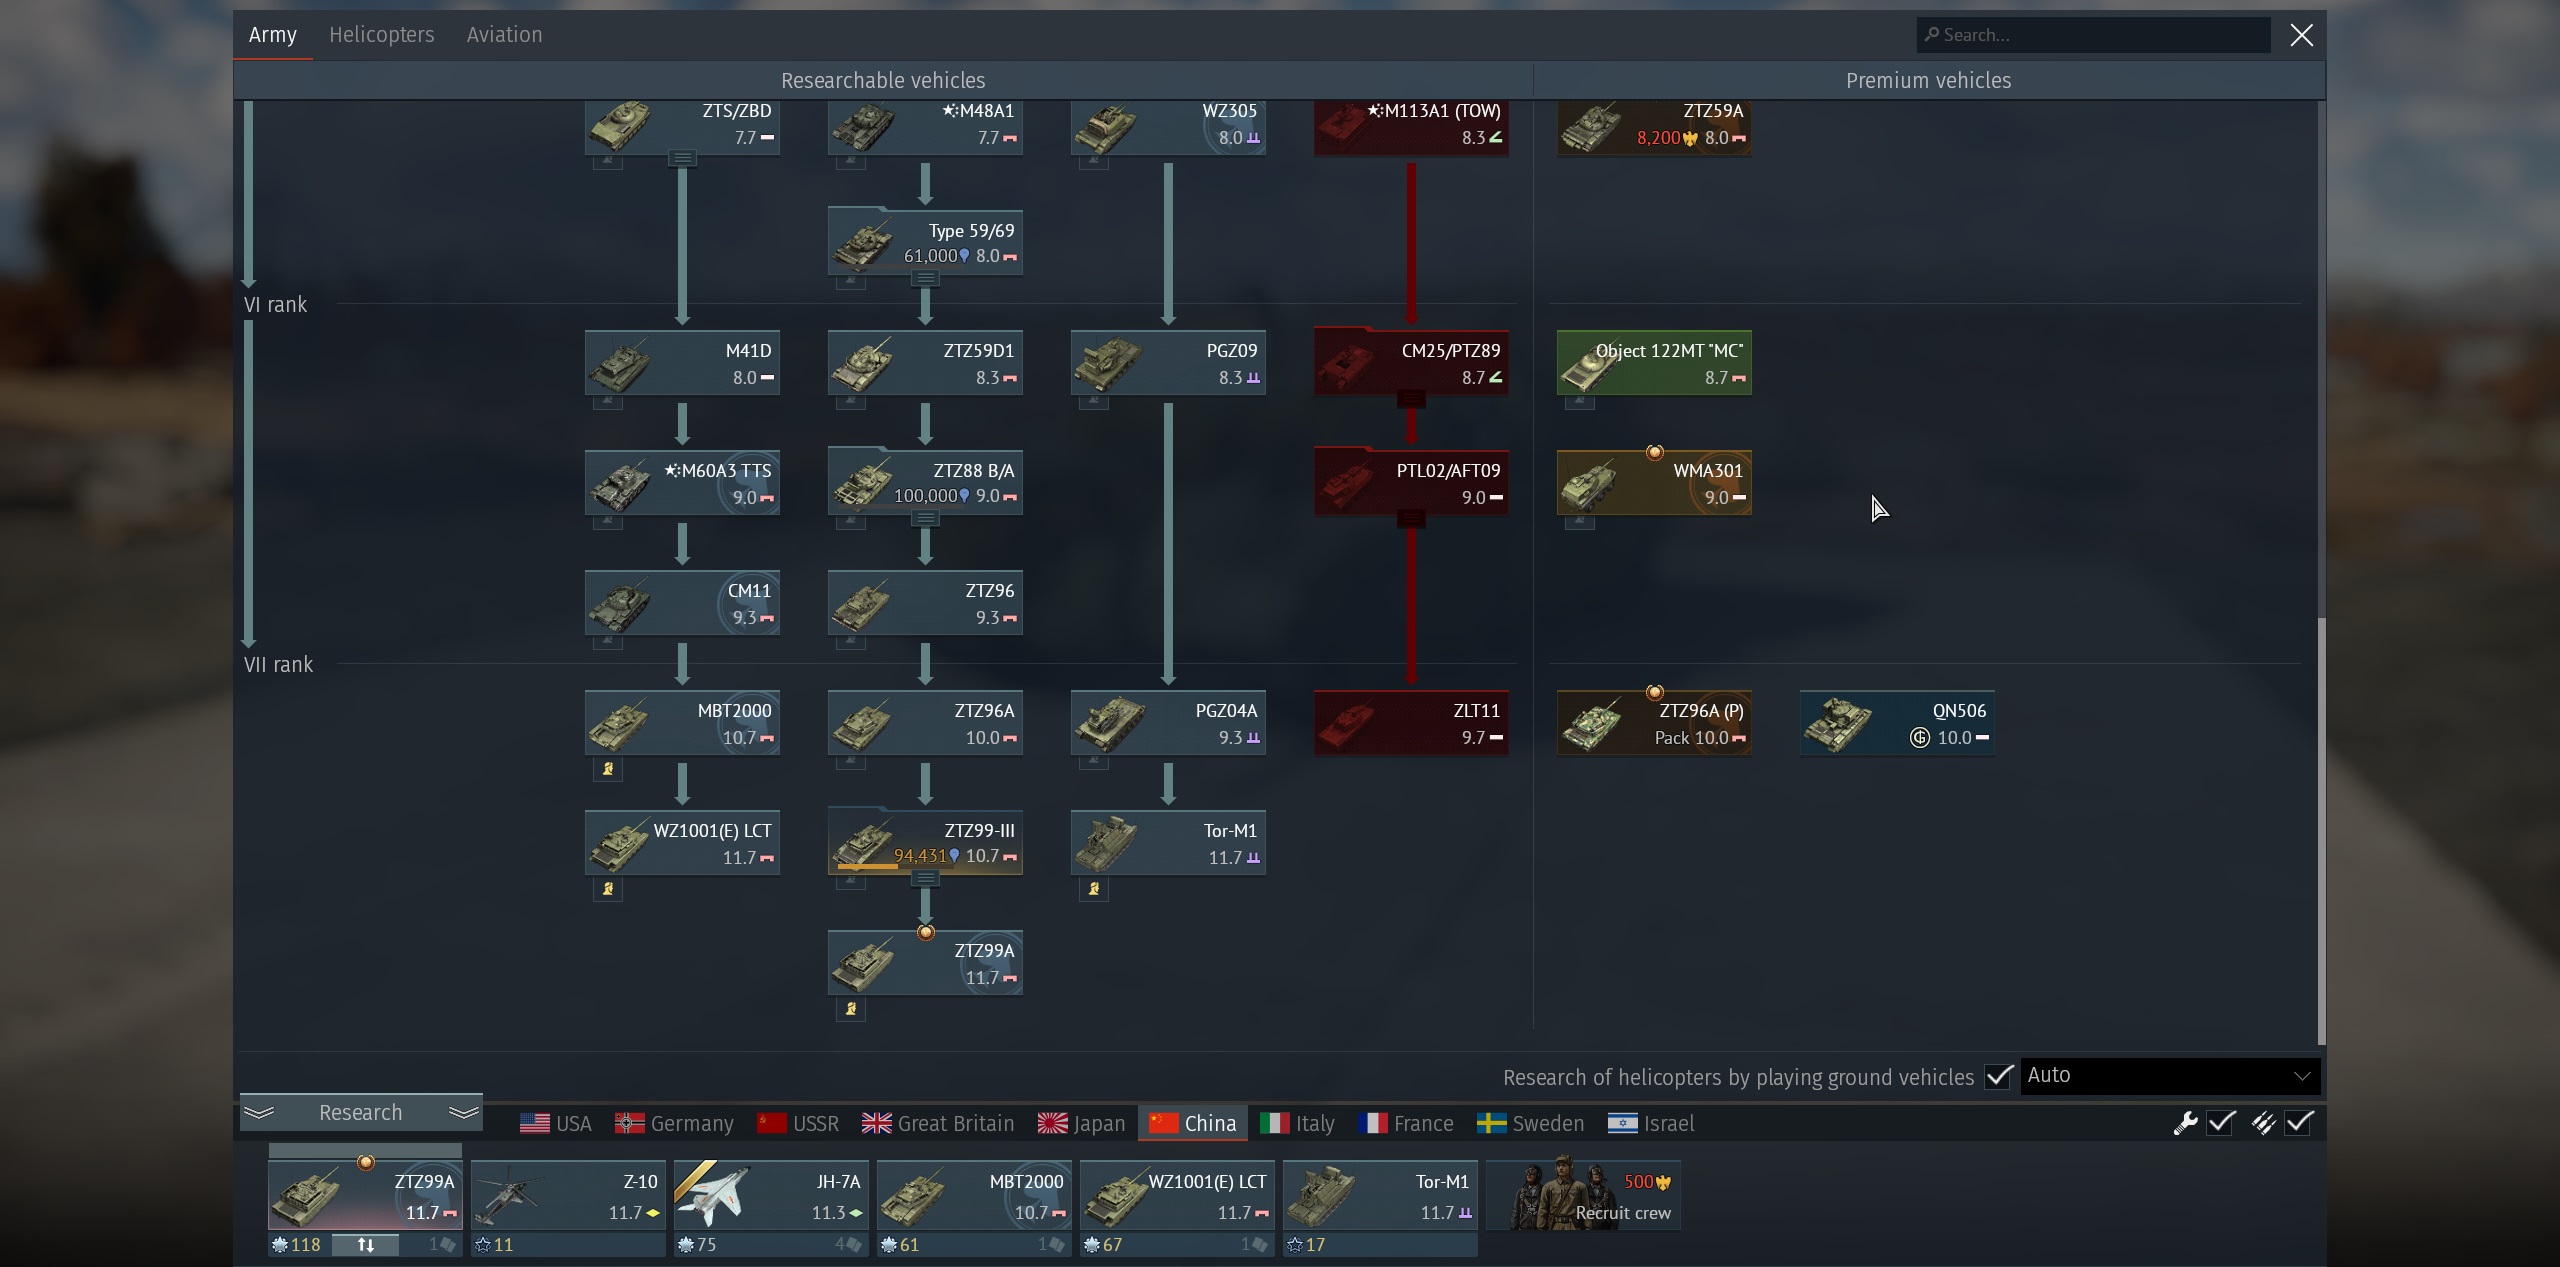Select the Great Britain nation tab

pyautogui.click(x=938, y=1124)
